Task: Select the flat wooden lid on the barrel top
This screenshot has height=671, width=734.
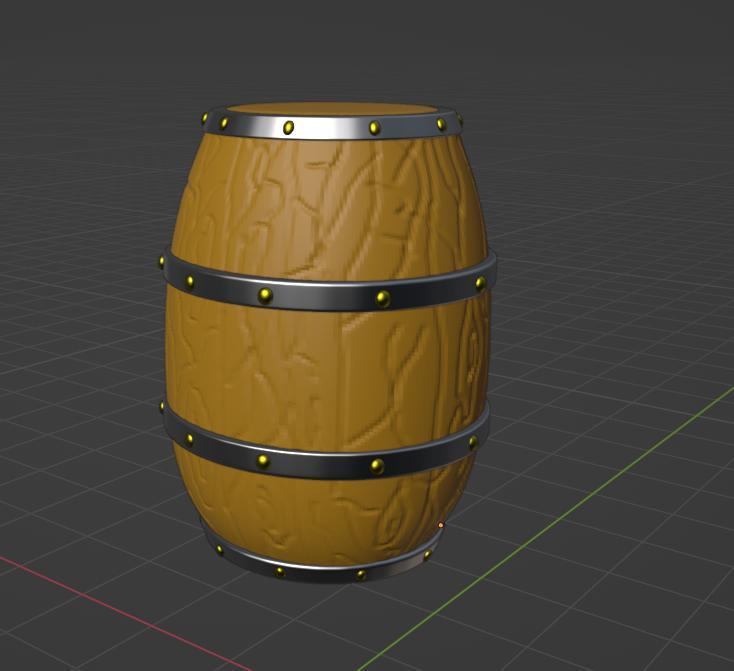Action: [x=331, y=109]
